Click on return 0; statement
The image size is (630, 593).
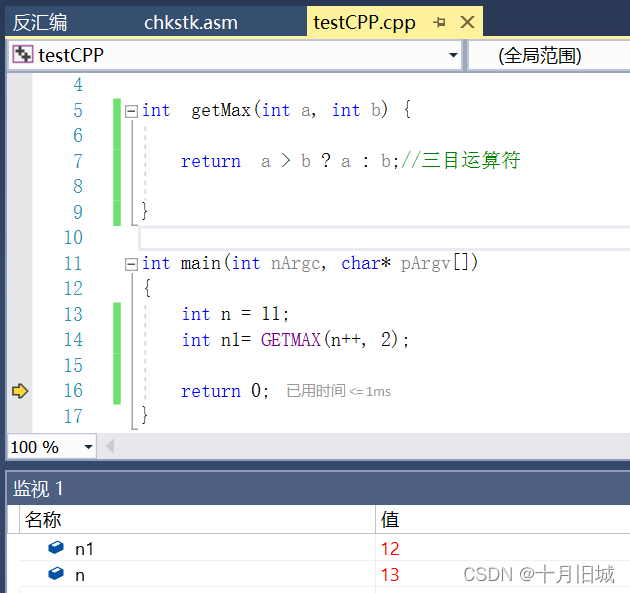pos(225,391)
